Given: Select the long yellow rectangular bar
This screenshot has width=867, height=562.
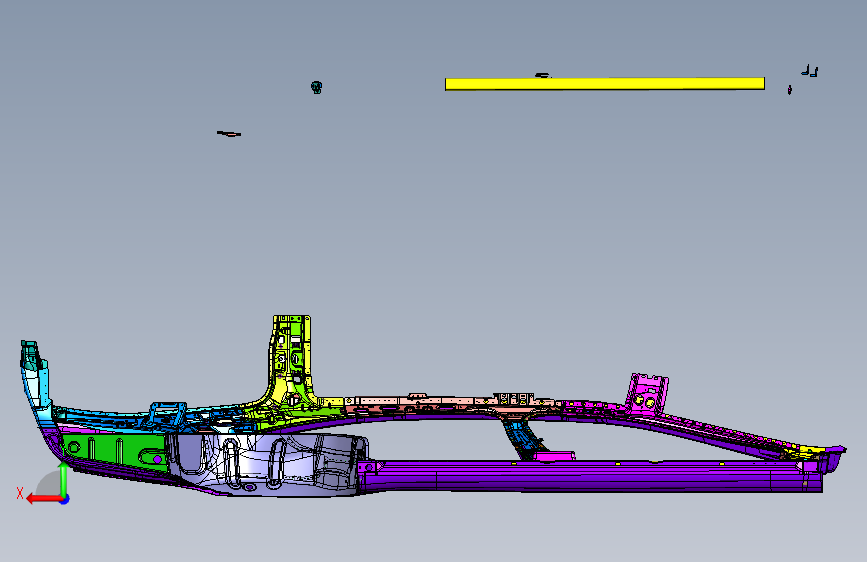Looking at the screenshot, I should [x=605, y=84].
